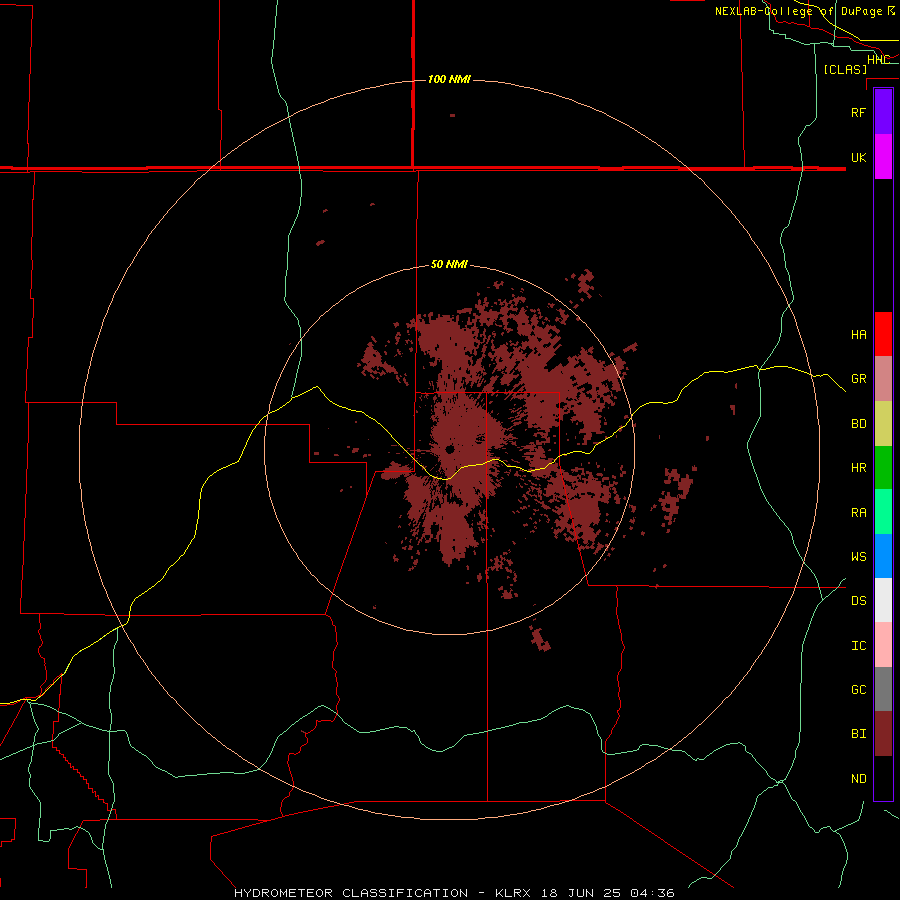This screenshot has height=900, width=900.
Task: Click the salmon GR legend swatch
Action: click(883, 379)
